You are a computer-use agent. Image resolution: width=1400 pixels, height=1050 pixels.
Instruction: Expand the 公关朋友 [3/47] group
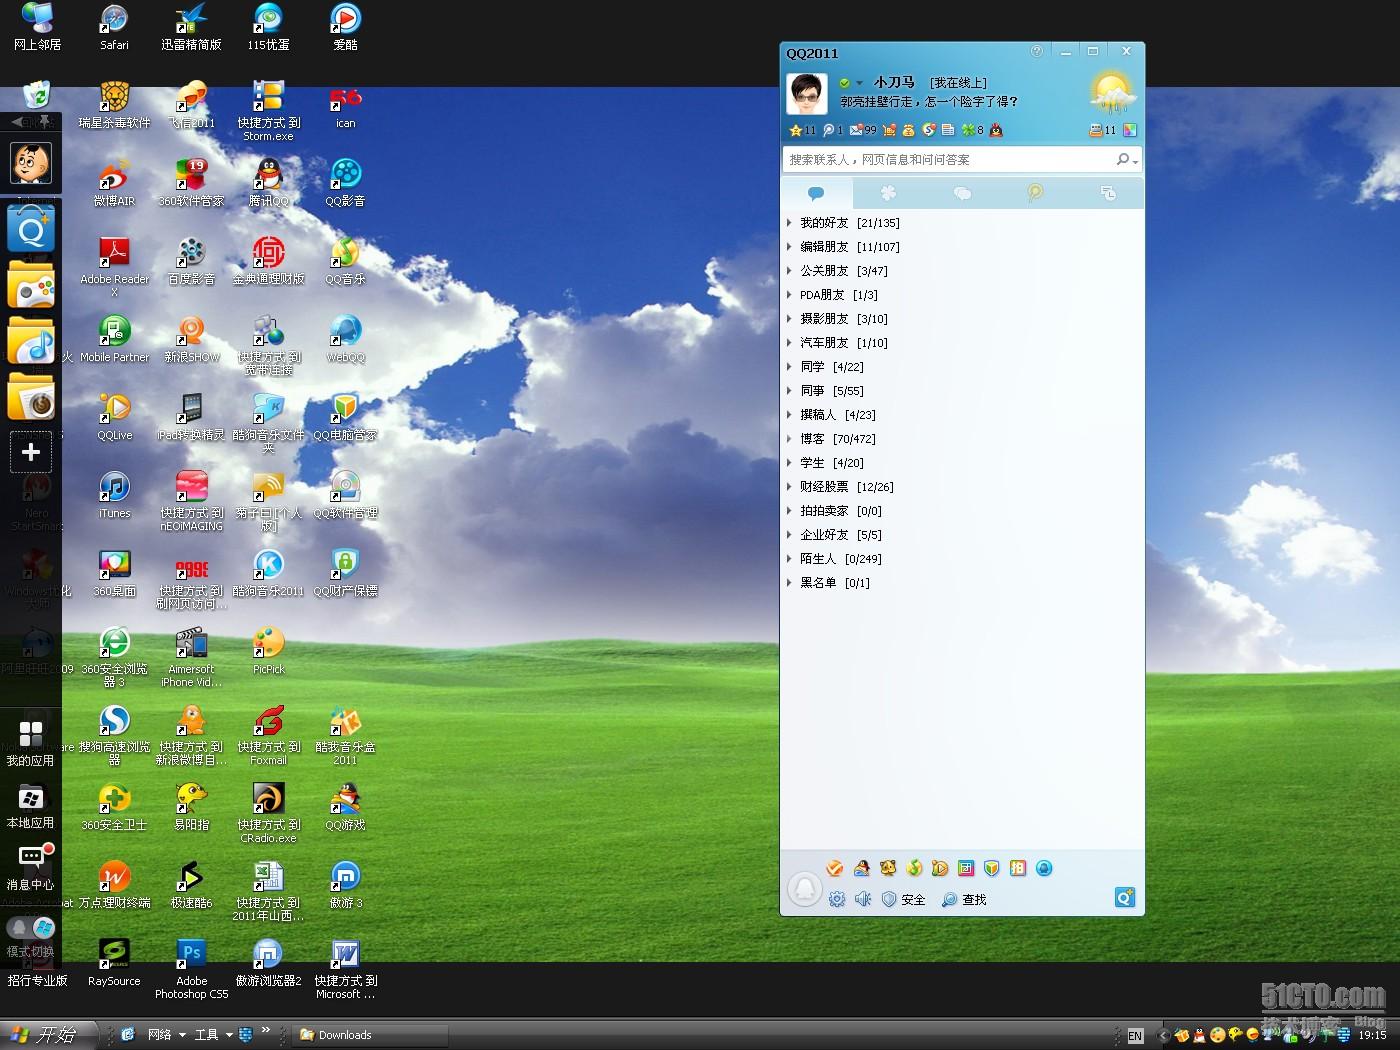[962, 271]
